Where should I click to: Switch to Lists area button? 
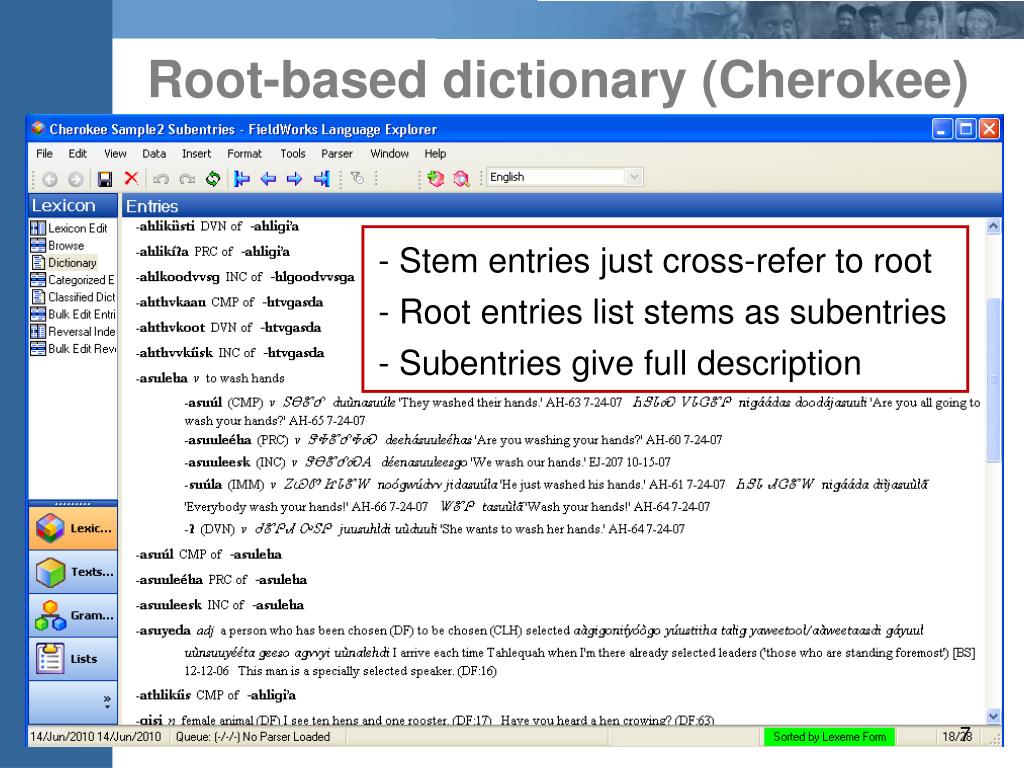pos(73,659)
